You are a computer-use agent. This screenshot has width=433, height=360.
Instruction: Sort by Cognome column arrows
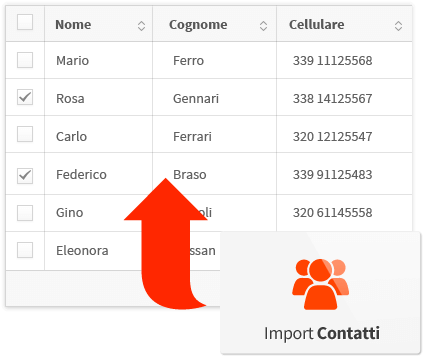(263, 26)
